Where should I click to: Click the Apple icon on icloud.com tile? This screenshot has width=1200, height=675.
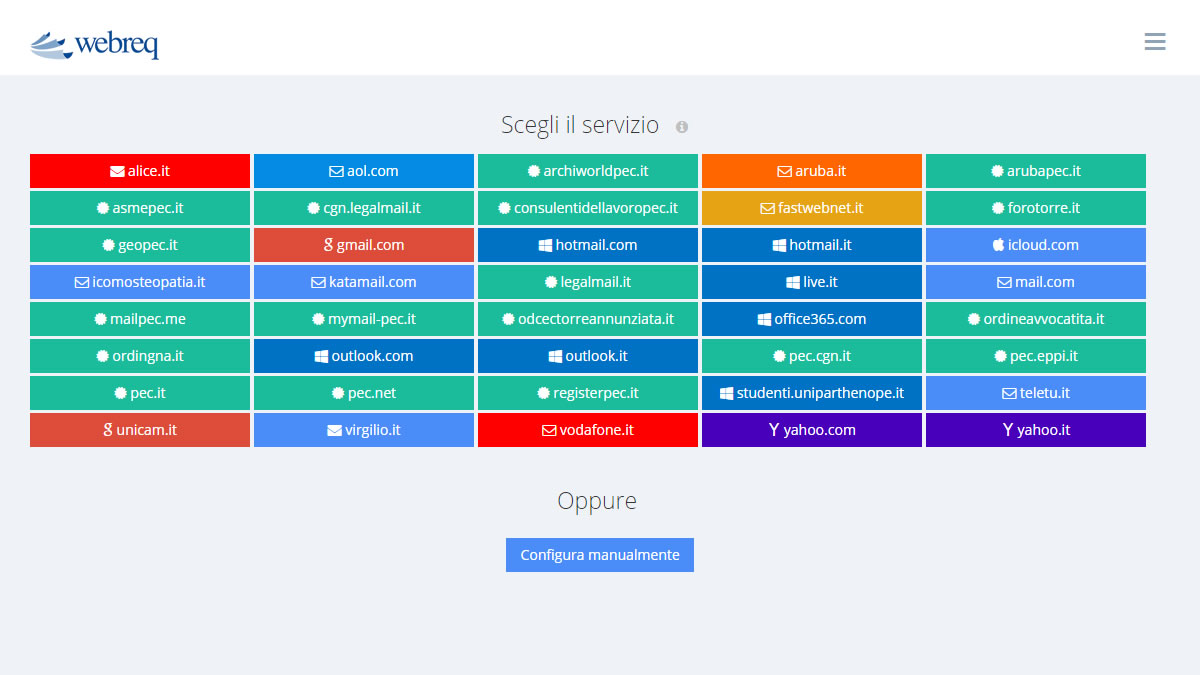pyautogui.click(x=997, y=245)
